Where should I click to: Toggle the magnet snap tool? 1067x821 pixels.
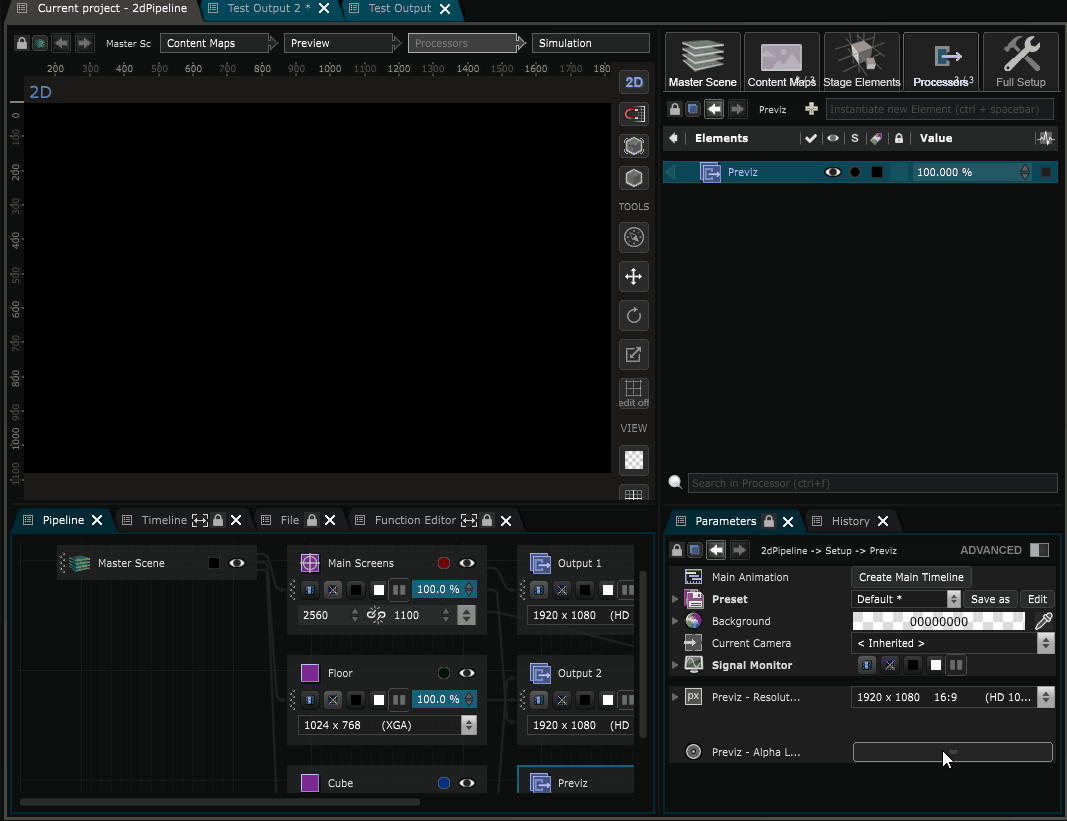pyautogui.click(x=634, y=114)
